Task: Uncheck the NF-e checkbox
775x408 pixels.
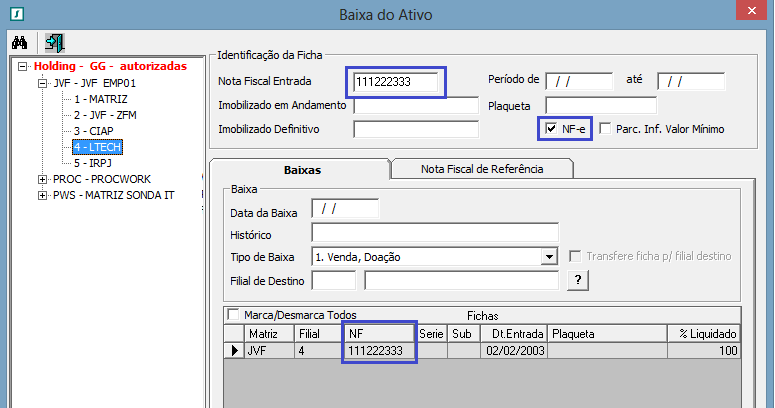Action: coord(551,129)
